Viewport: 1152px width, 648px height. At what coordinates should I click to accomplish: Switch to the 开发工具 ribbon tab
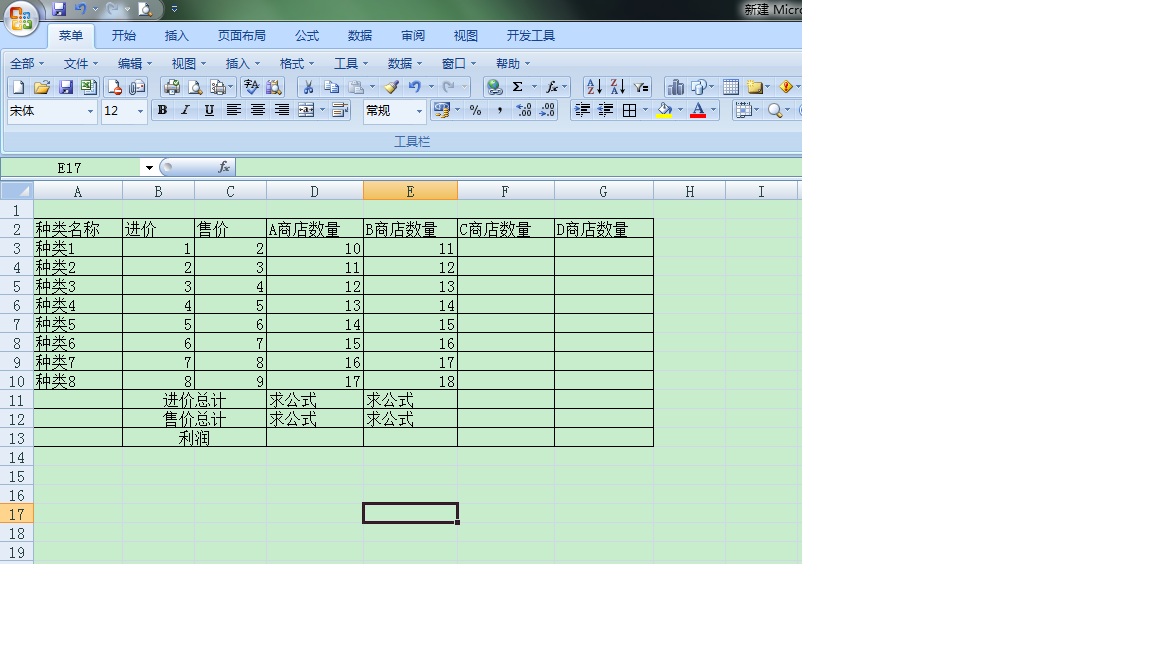point(530,35)
